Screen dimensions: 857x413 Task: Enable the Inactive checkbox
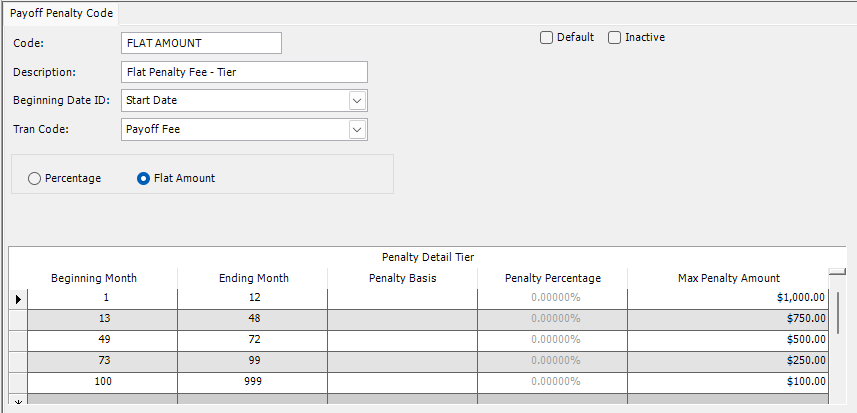point(614,38)
